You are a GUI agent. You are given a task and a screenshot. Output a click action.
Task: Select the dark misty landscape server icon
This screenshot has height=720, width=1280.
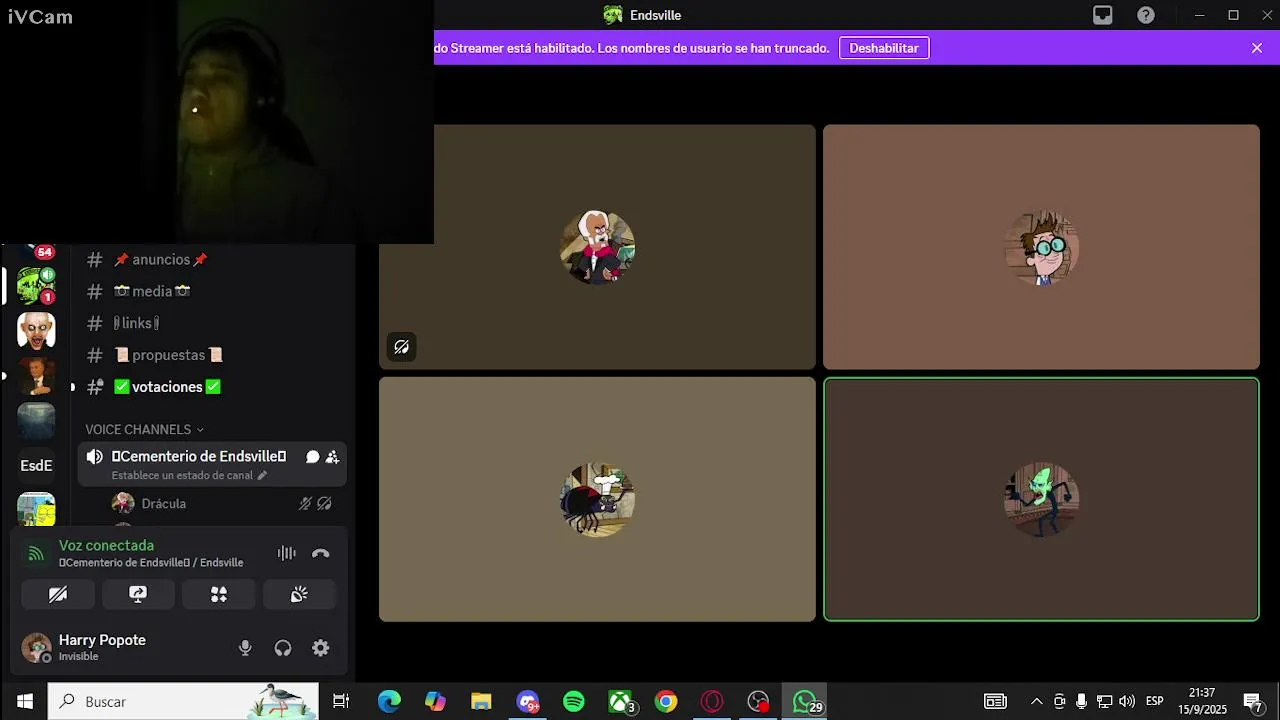36,421
